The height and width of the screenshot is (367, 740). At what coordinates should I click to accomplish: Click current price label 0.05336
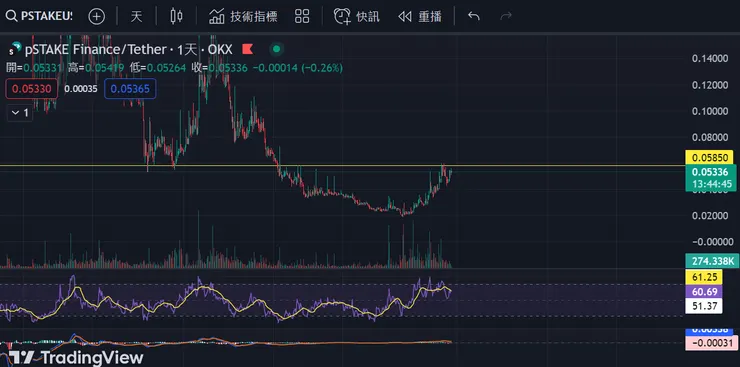click(710, 172)
